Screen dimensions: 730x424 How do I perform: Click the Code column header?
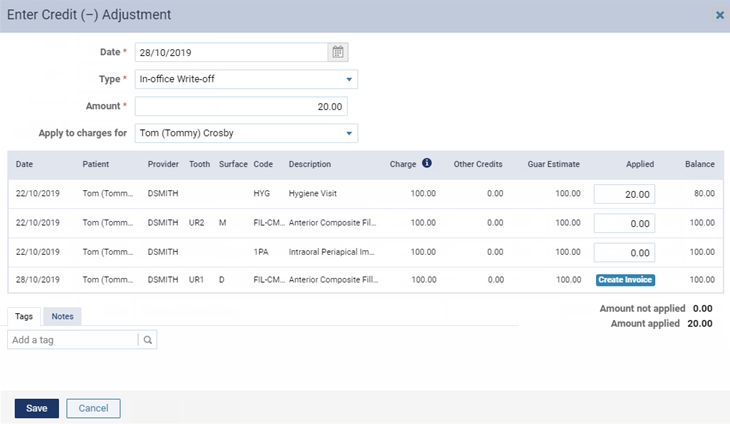tap(263, 164)
